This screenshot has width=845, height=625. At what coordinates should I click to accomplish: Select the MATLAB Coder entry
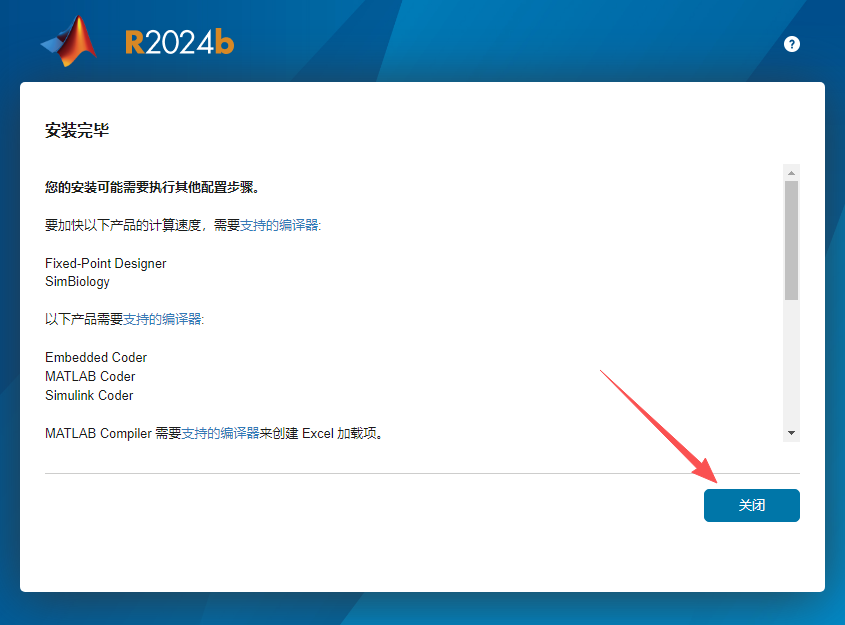[x=90, y=376]
